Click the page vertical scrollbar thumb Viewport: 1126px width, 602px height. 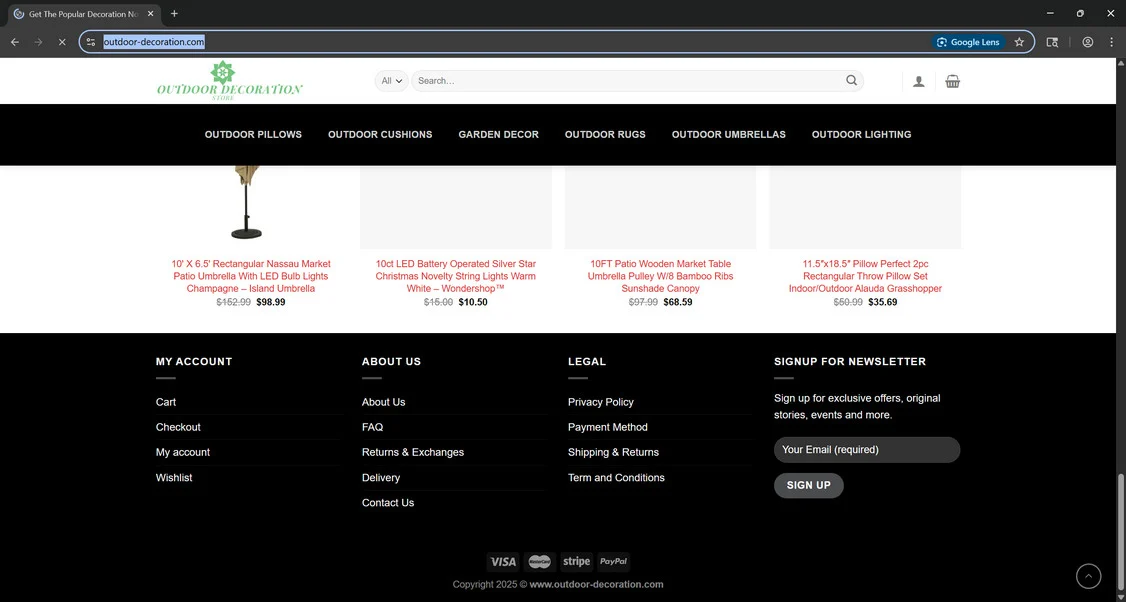[x=1121, y=534]
